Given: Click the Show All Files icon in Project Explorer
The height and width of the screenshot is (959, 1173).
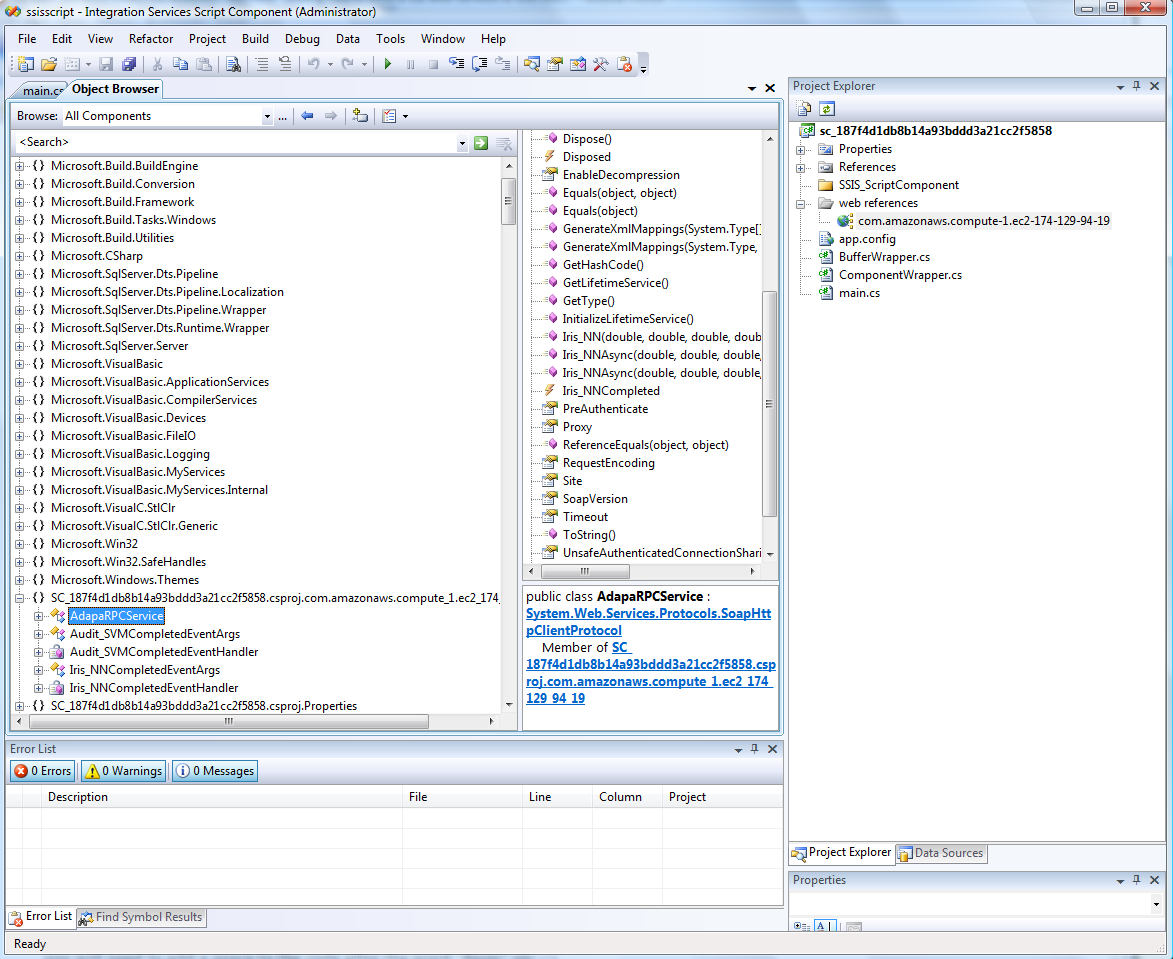Looking at the screenshot, I should [804, 108].
